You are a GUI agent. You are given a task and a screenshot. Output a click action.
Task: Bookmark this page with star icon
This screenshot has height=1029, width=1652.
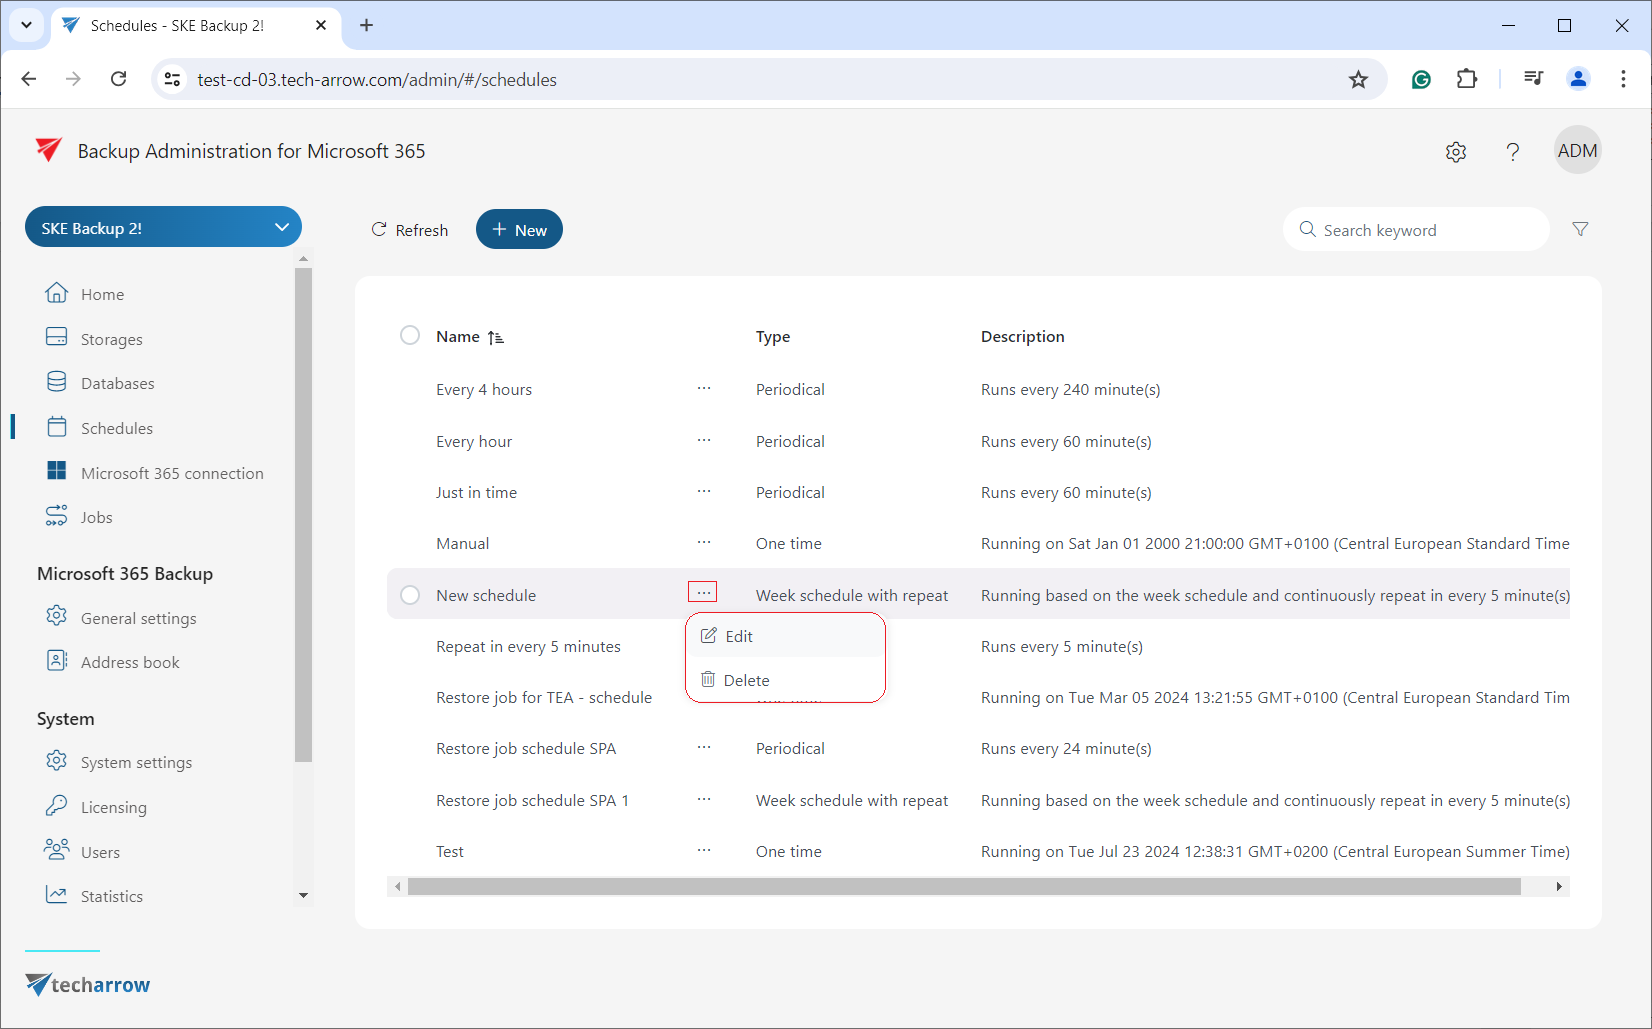pyautogui.click(x=1357, y=80)
